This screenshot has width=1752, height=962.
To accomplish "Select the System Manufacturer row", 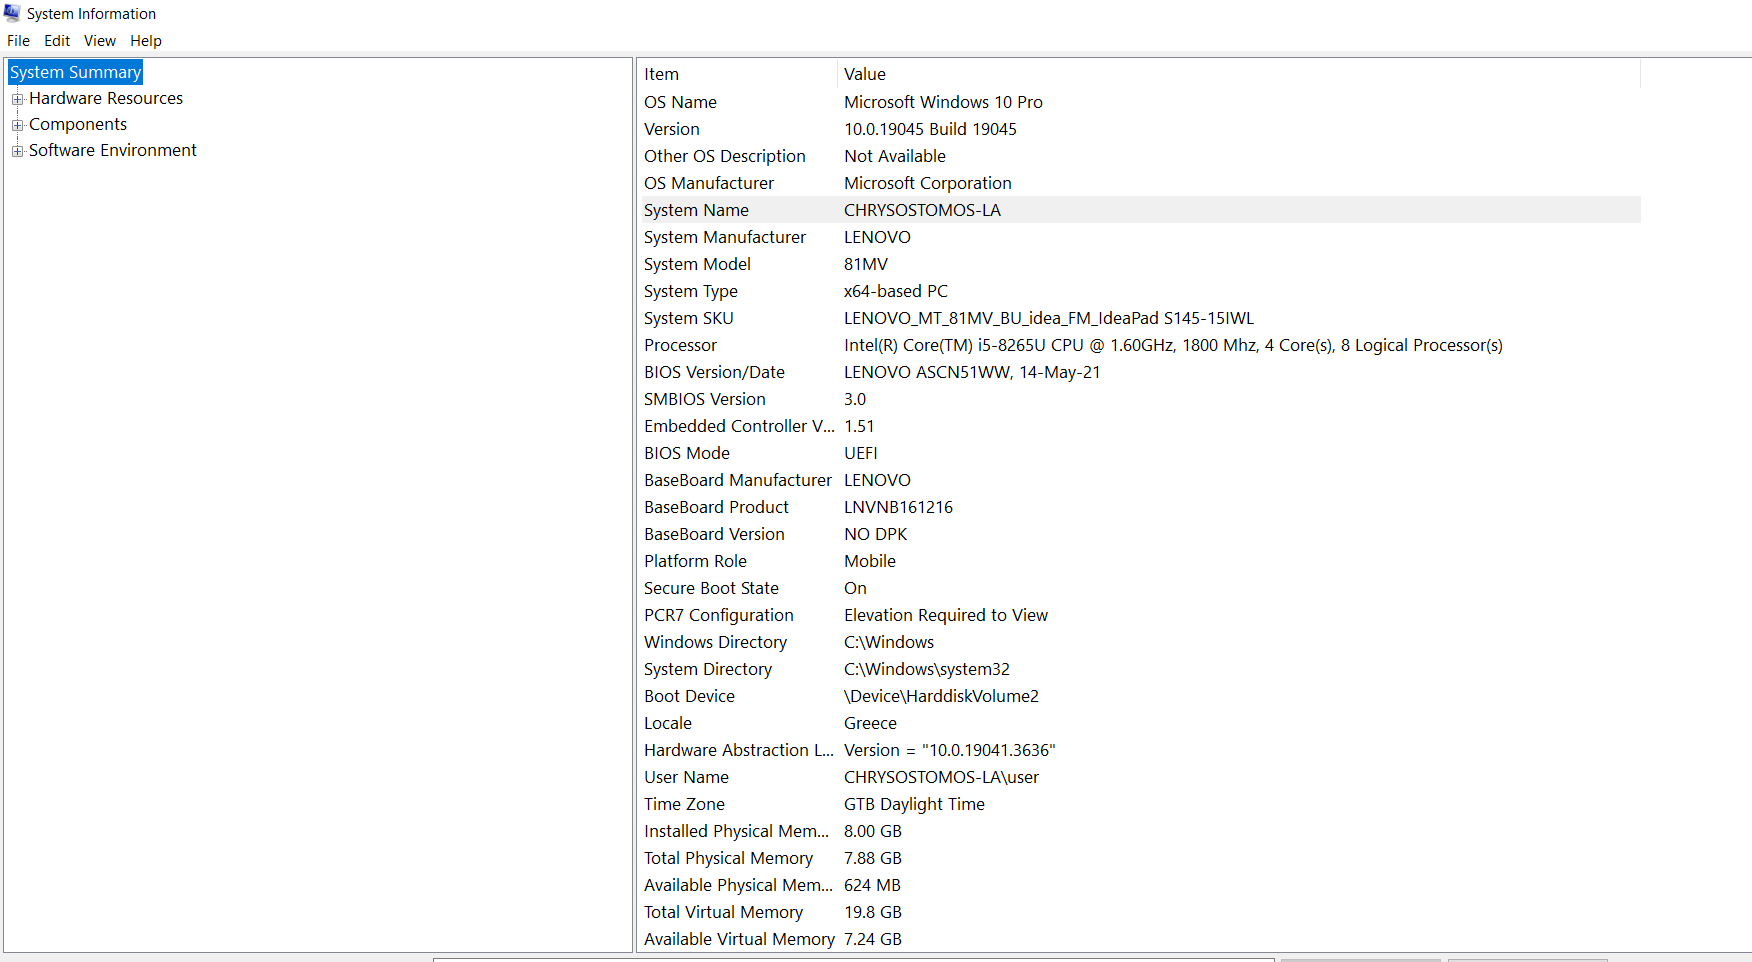I will pos(1139,237).
